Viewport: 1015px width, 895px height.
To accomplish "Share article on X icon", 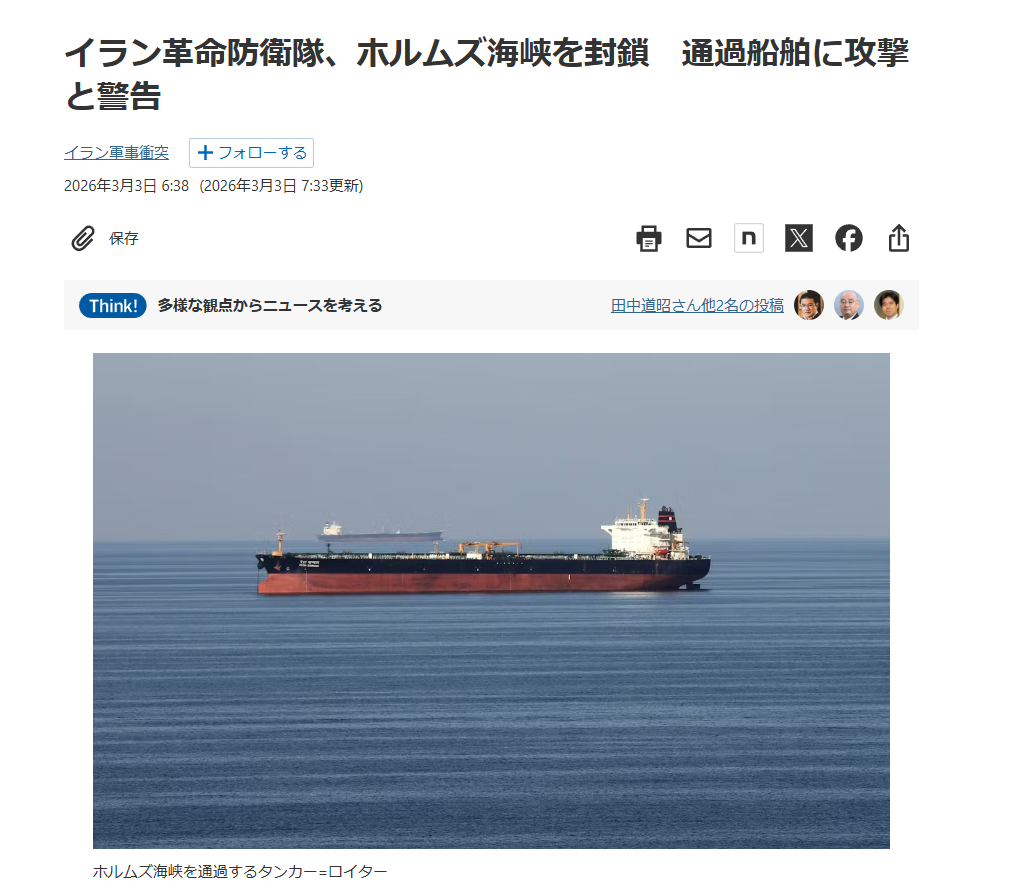I will click(799, 238).
